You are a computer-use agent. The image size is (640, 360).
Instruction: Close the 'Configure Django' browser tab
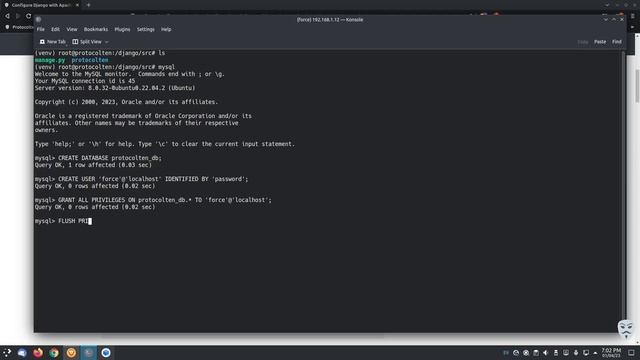click(x=77, y=5)
